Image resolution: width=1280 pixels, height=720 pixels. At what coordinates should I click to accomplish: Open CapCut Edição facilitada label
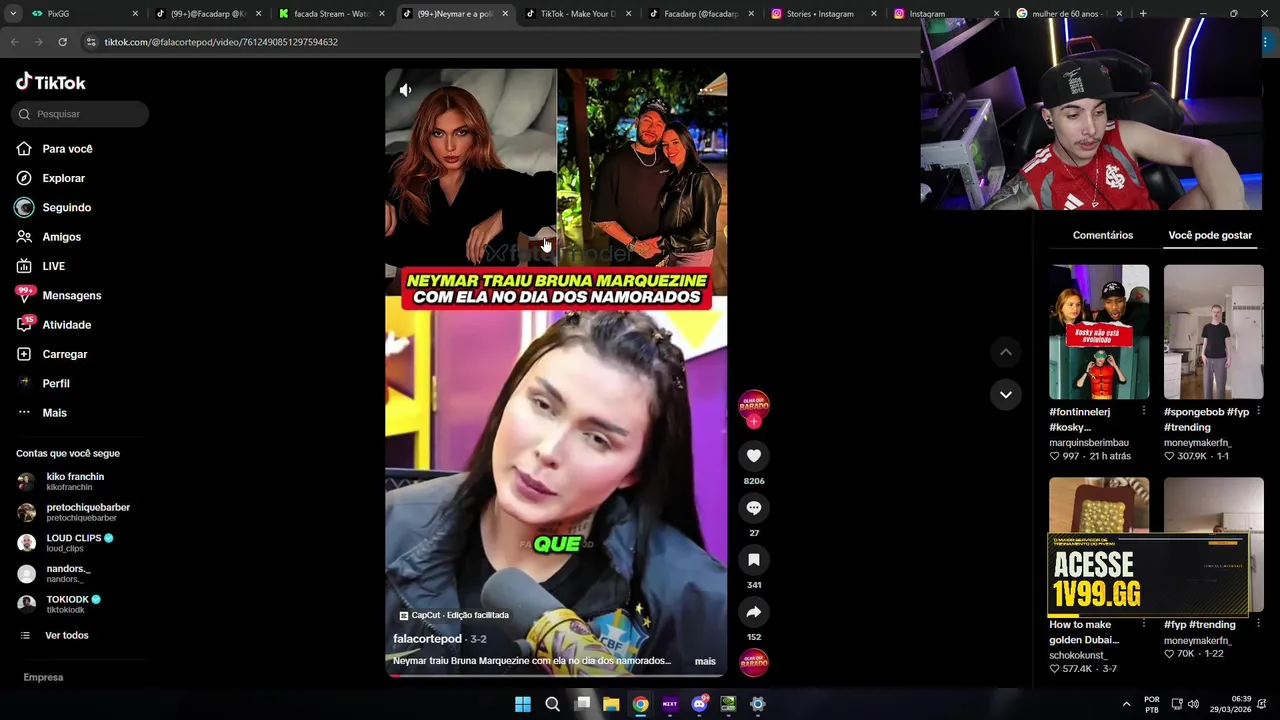454,615
